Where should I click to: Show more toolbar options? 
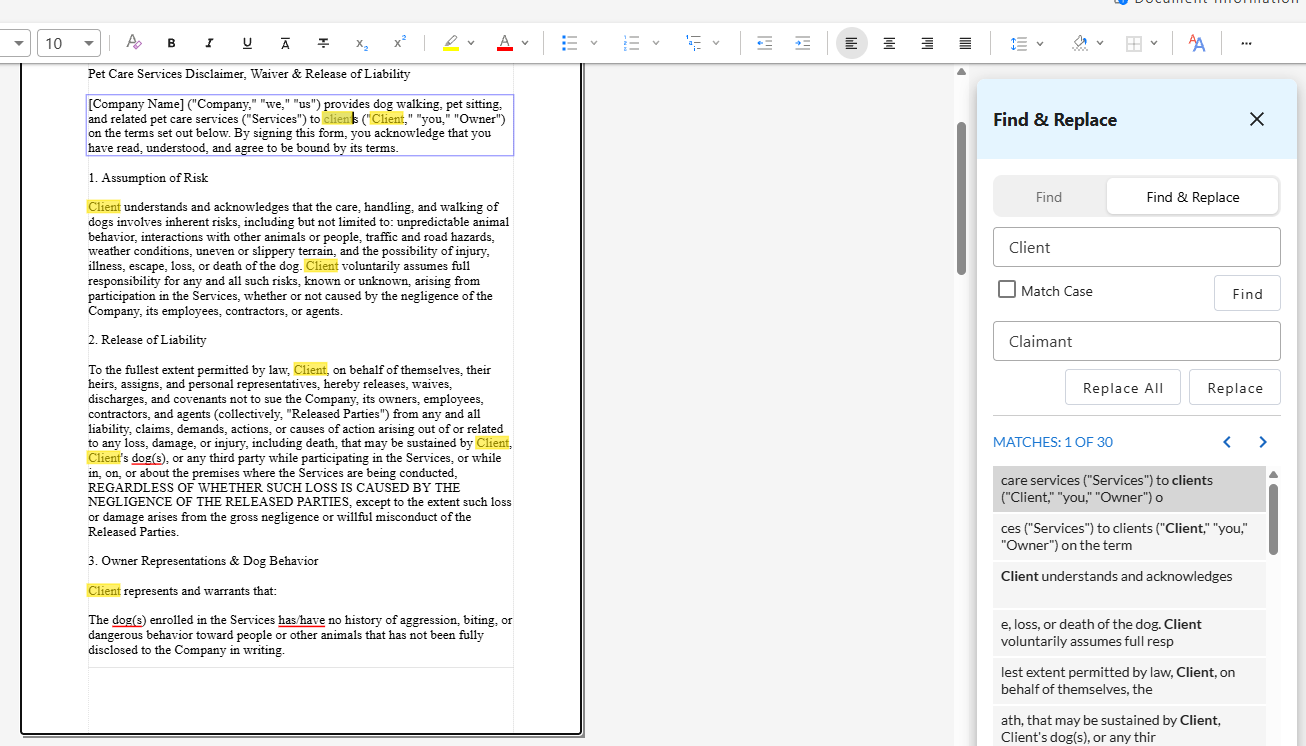point(1246,43)
